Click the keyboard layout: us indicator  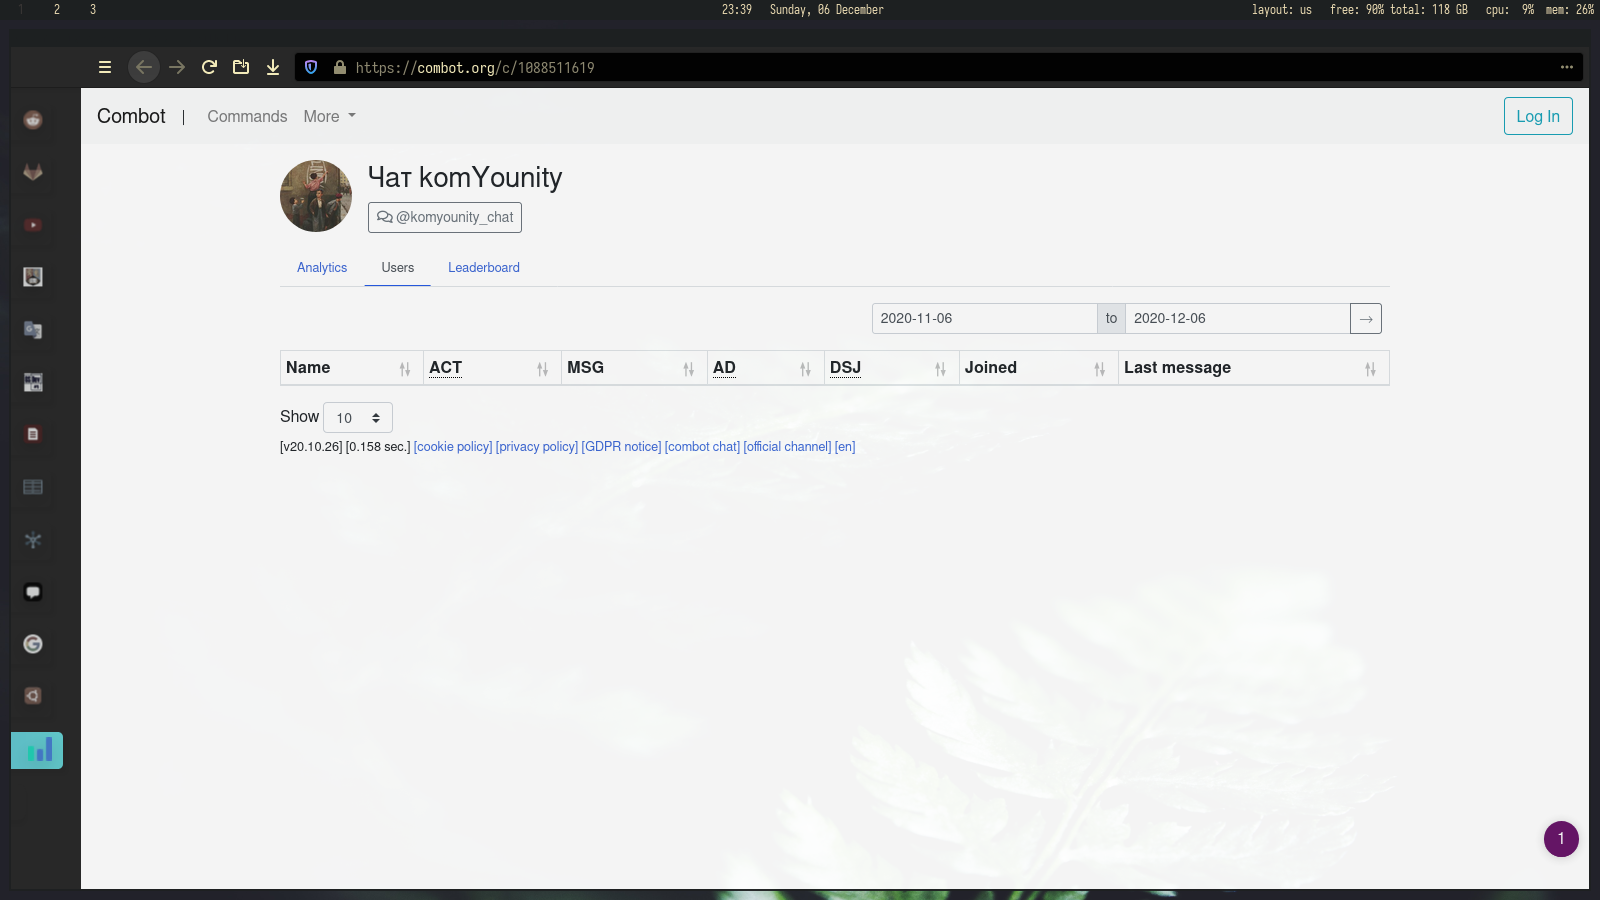pos(1282,9)
